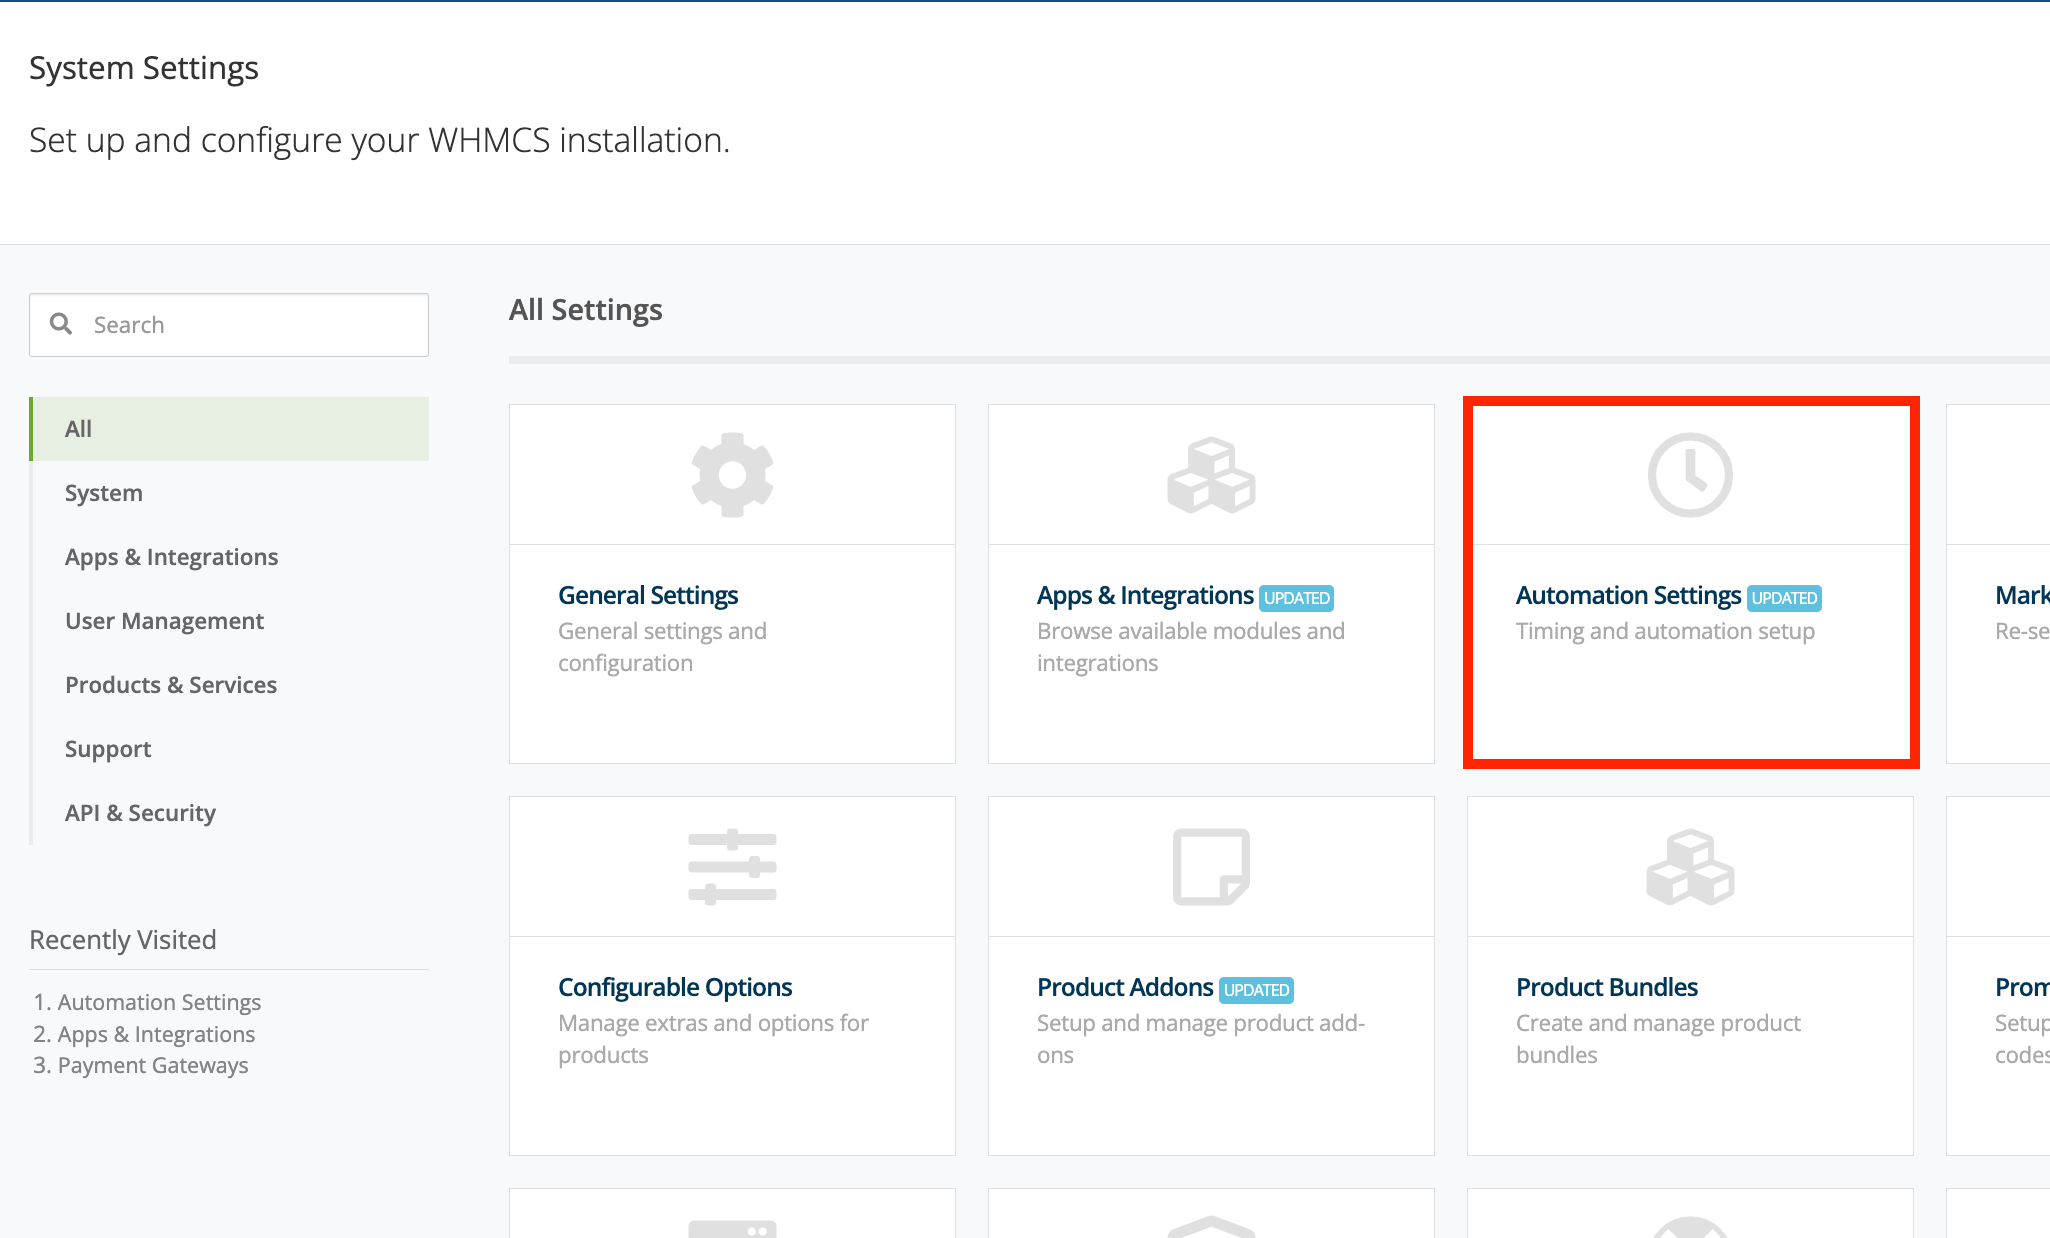Click the UPDATED badge on Automation Settings
Viewport: 2050px width, 1238px height.
(x=1785, y=598)
